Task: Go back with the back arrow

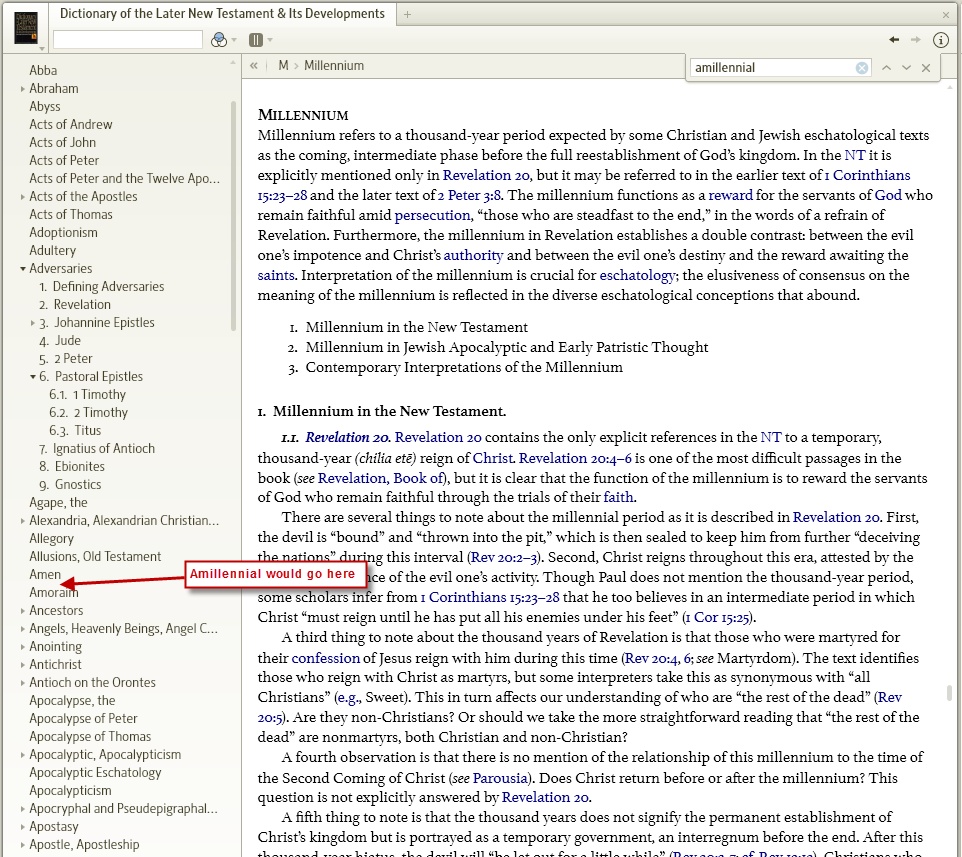Action: [894, 40]
